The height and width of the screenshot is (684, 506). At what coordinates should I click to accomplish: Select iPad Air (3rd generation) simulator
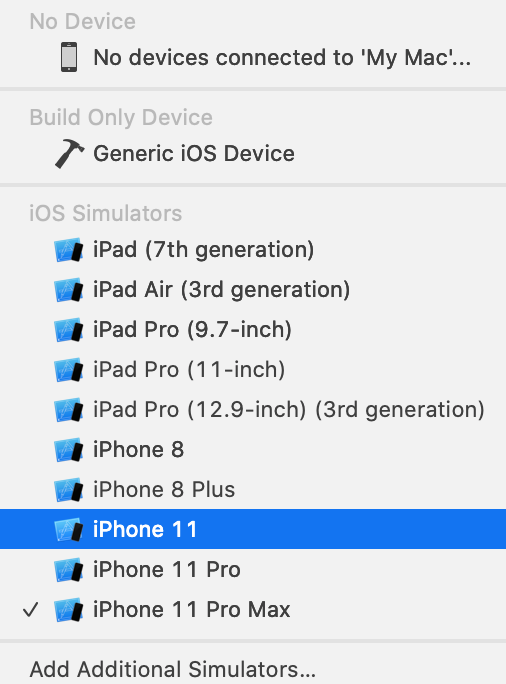(x=253, y=290)
